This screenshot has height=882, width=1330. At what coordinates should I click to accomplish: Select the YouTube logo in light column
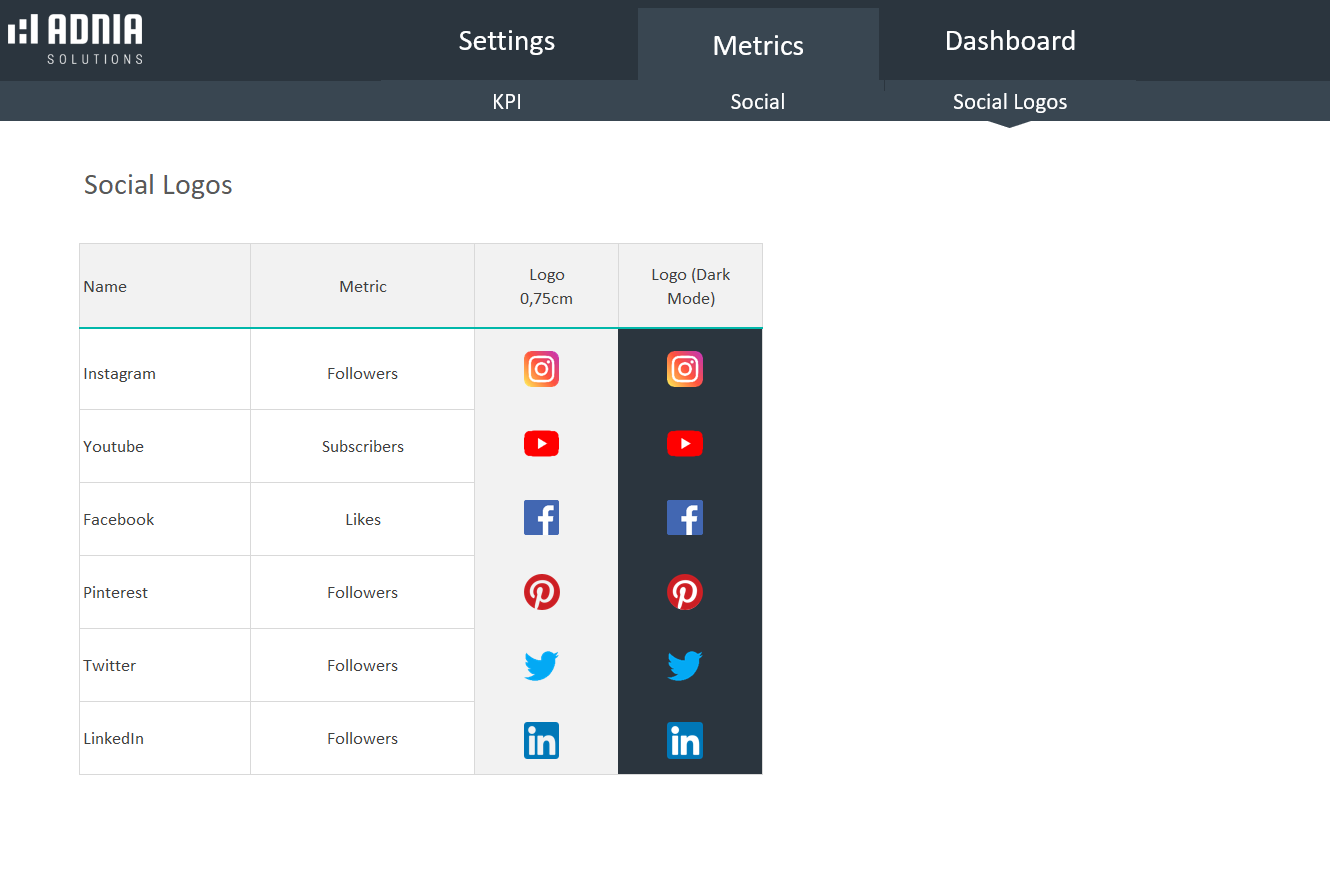pos(541,444)
